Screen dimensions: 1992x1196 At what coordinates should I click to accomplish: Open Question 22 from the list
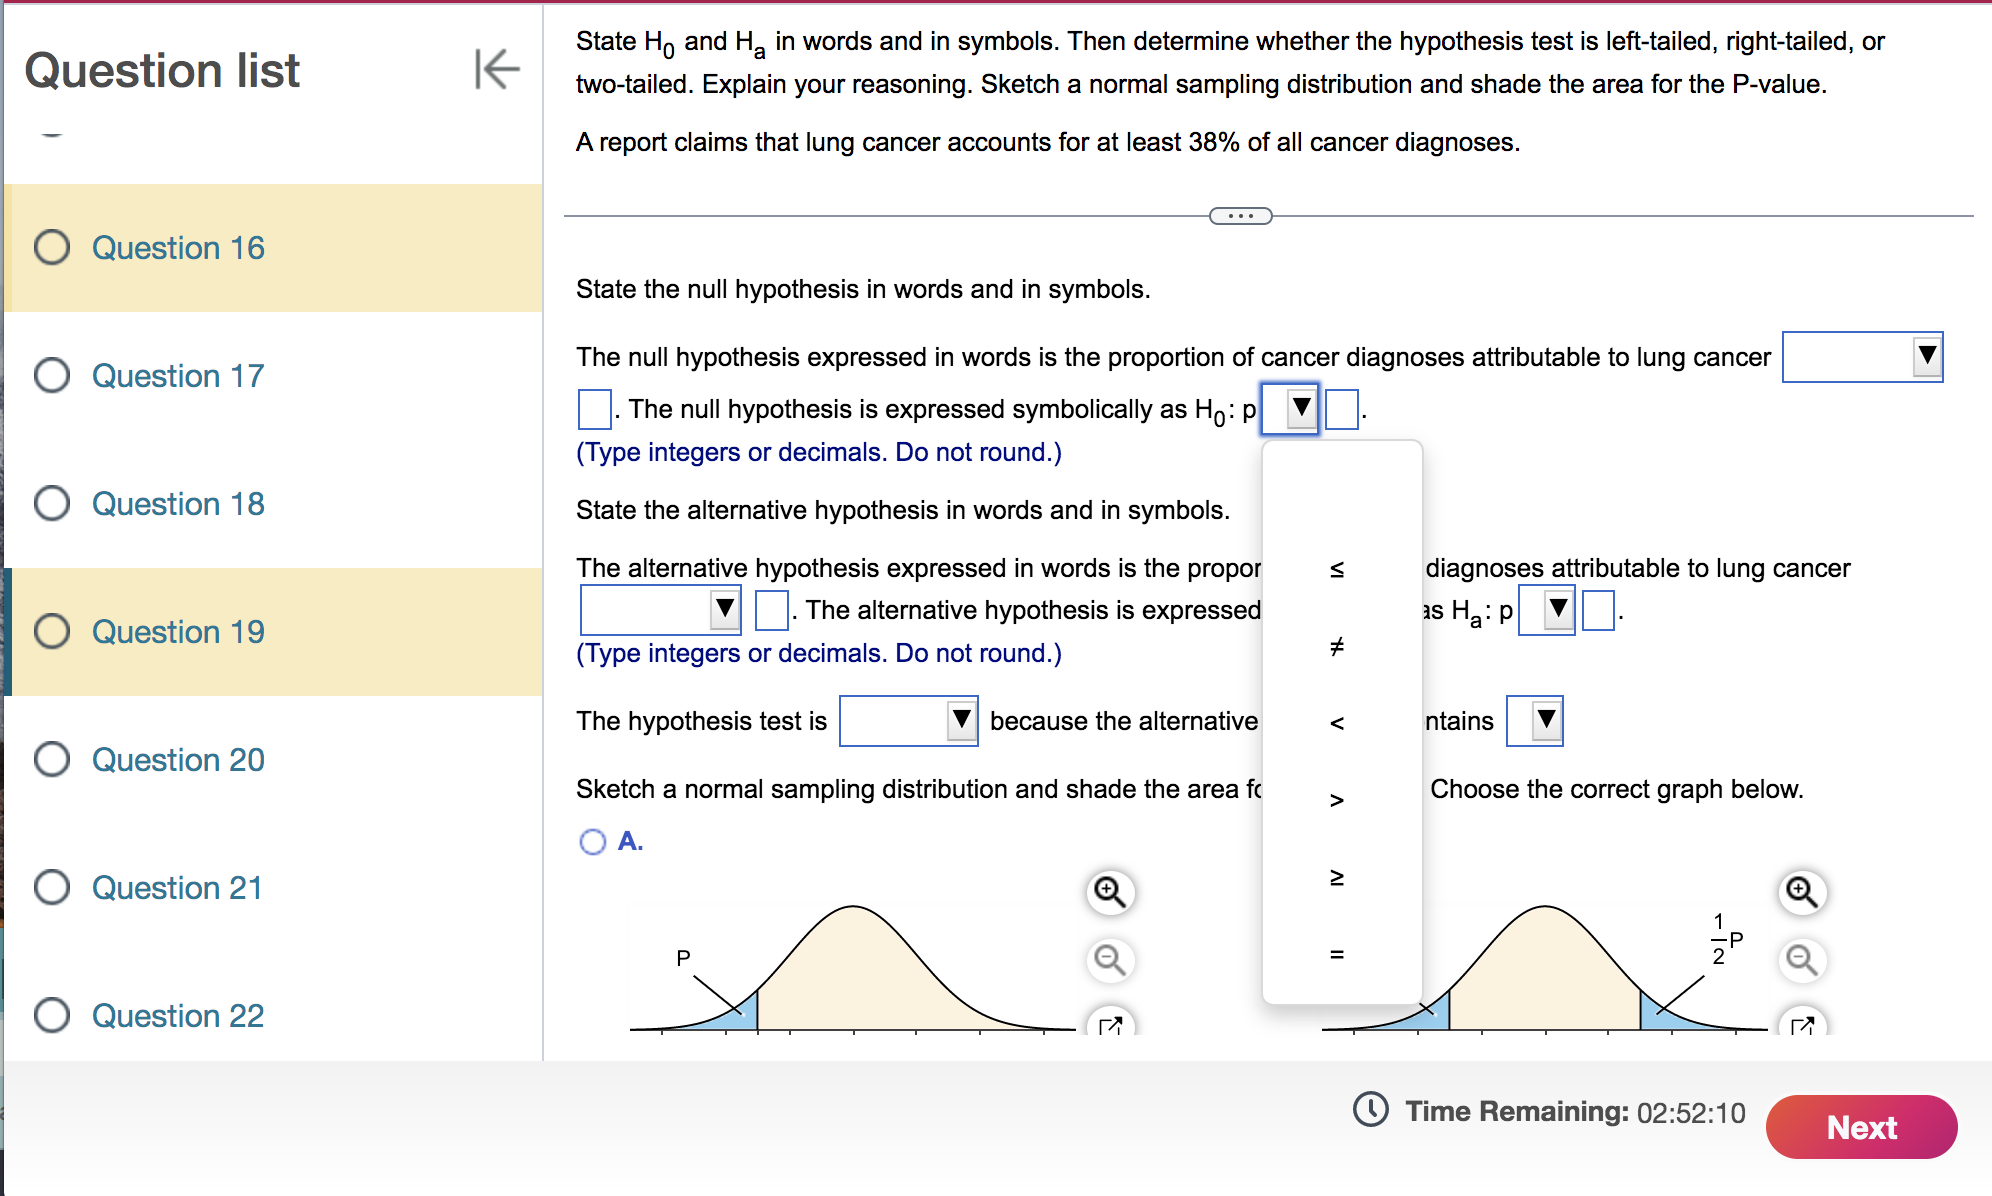177,1016
